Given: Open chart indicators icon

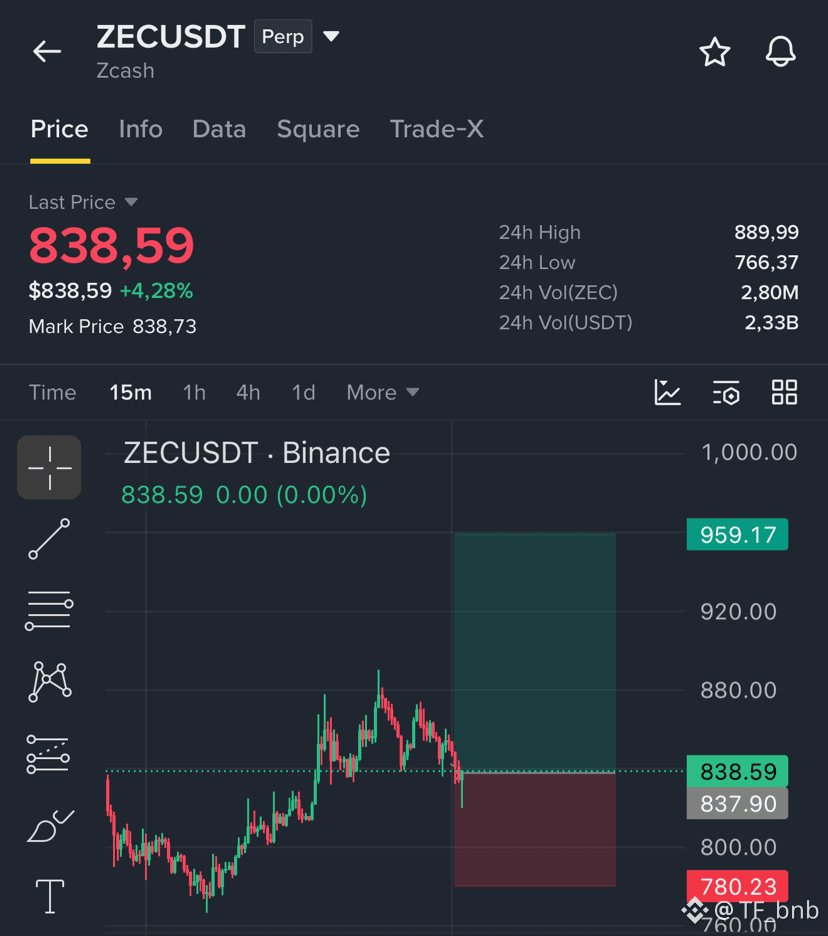Looking at the screenshot, I should 667,392.
